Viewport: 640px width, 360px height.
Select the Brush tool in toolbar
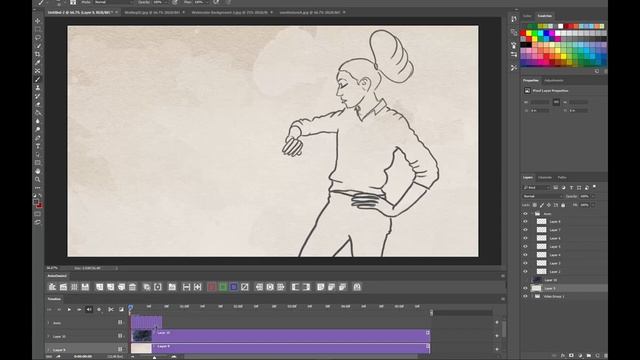tap(38, 79)
